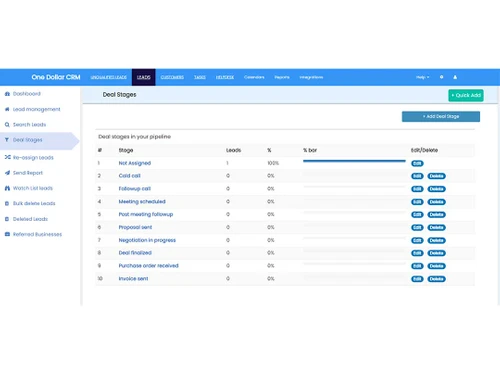The width and height of the screenshot is (500, 375).
Task: Click the Watch List leads binoculars icon
Action: coord(7,188)
